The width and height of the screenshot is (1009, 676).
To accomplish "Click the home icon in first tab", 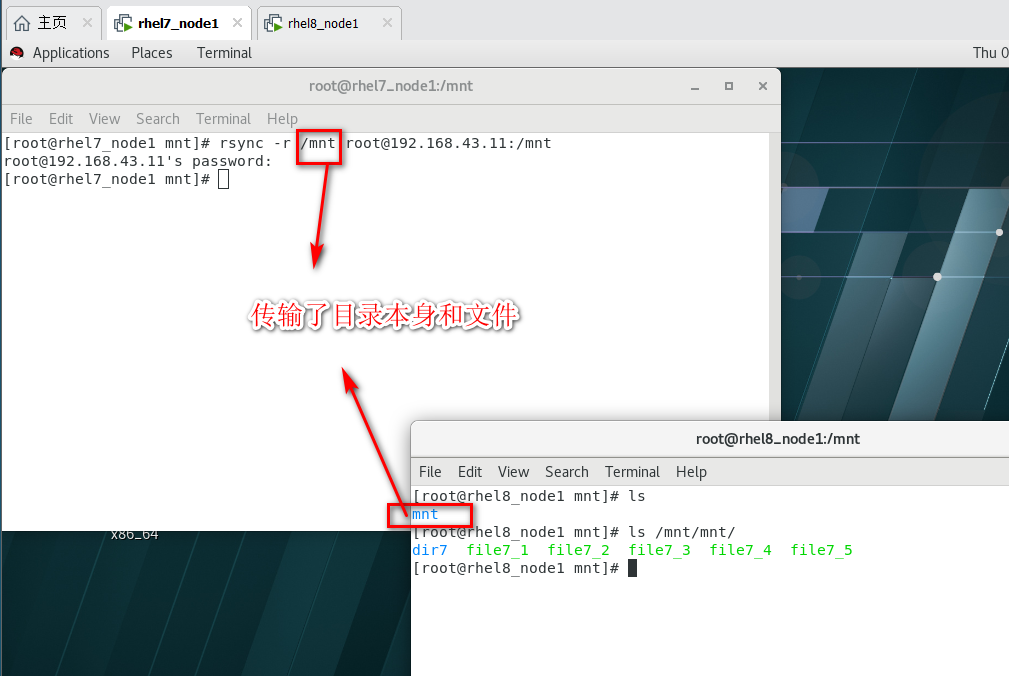I will [22, 24].
